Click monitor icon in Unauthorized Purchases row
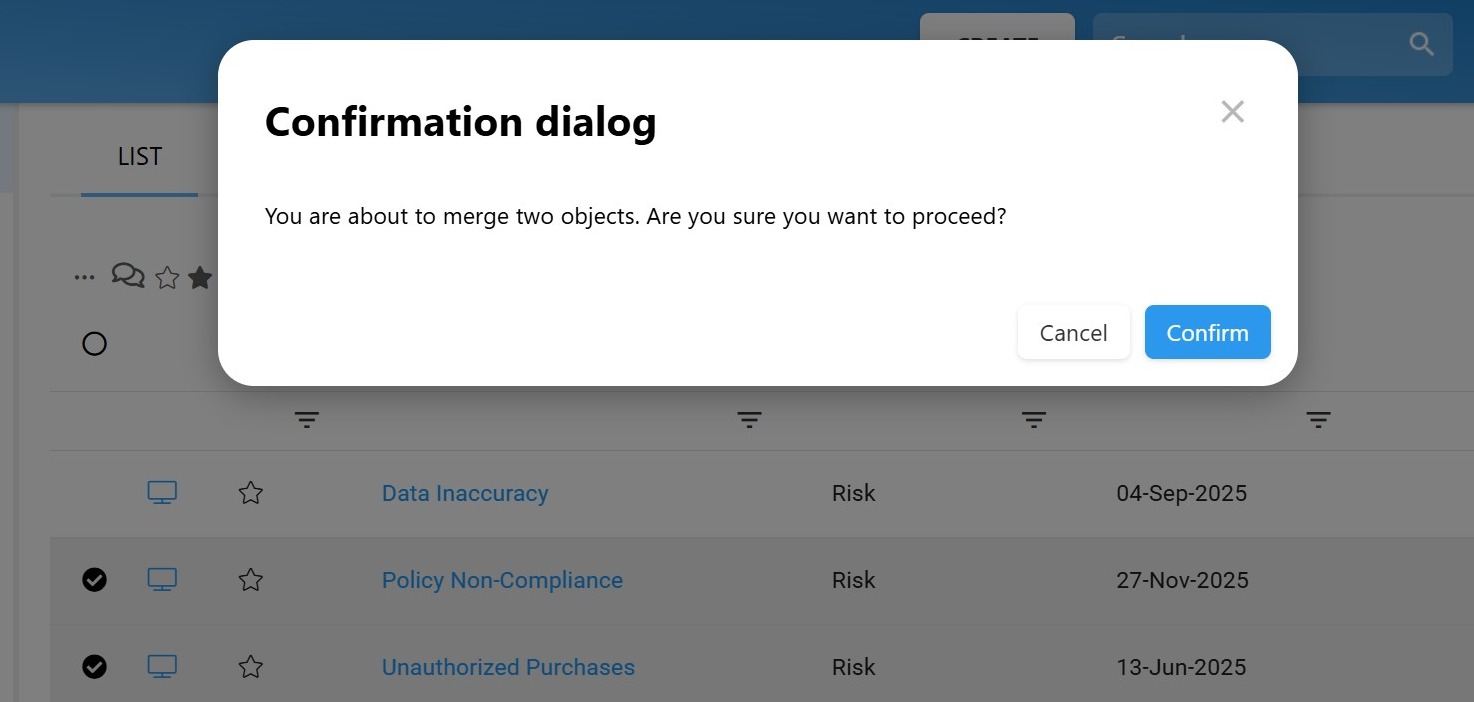1474x702 pixels. point(162,667)
